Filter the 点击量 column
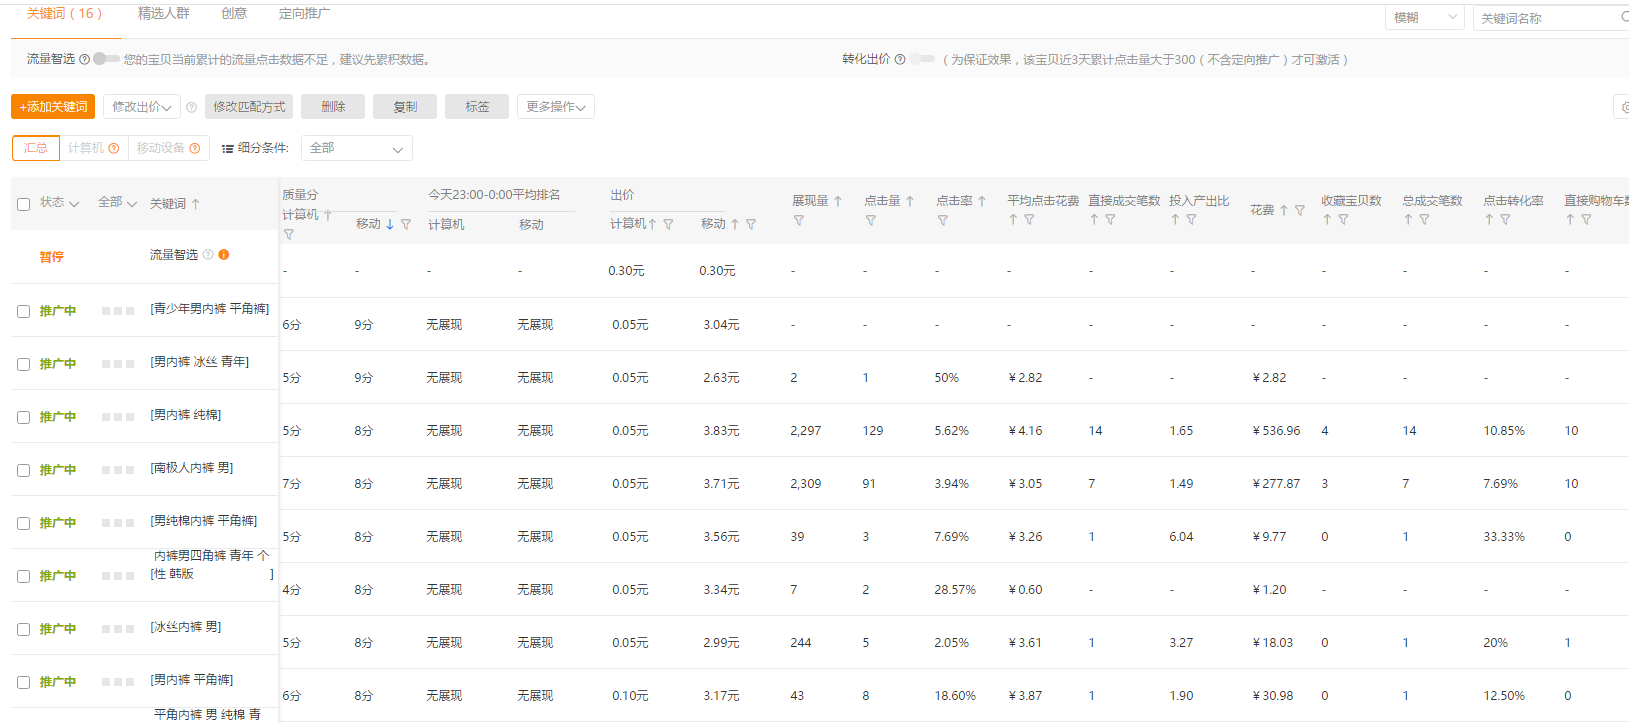 coord(871,221)
